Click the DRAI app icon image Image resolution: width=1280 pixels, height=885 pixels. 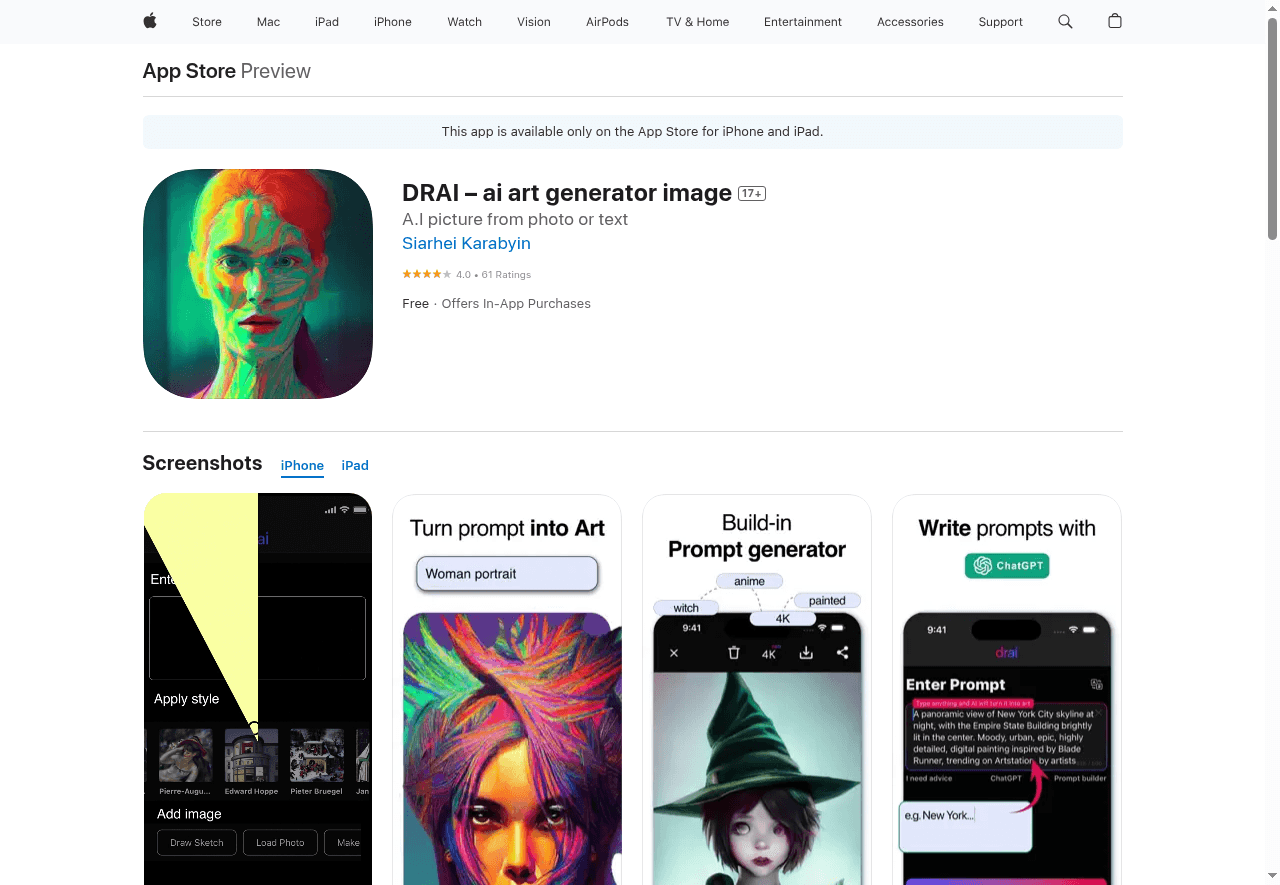click(x=258, y=284)
